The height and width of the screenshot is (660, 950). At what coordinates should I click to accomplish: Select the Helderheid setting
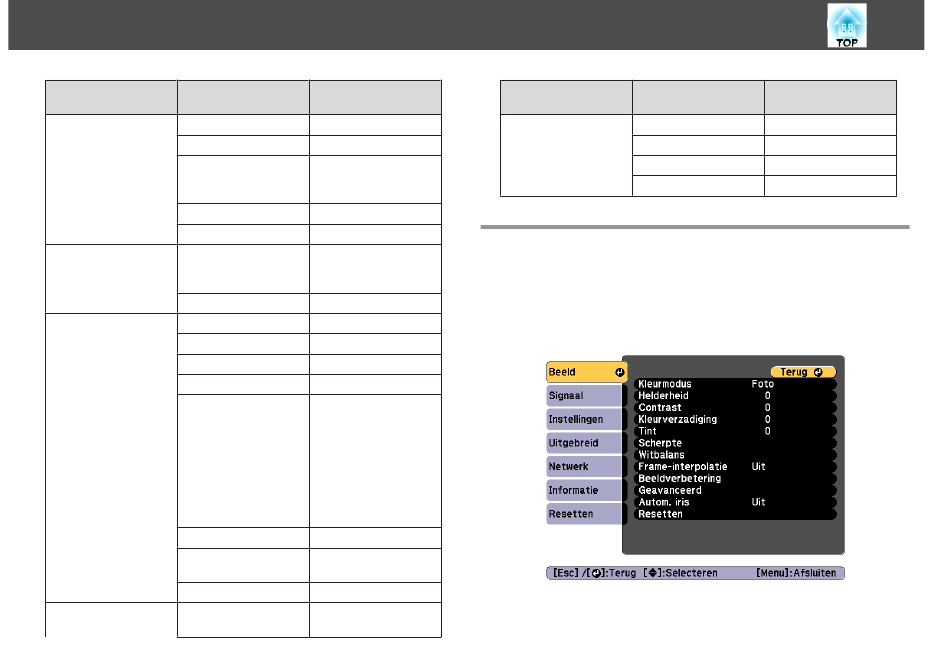click(x=735, y=396)
